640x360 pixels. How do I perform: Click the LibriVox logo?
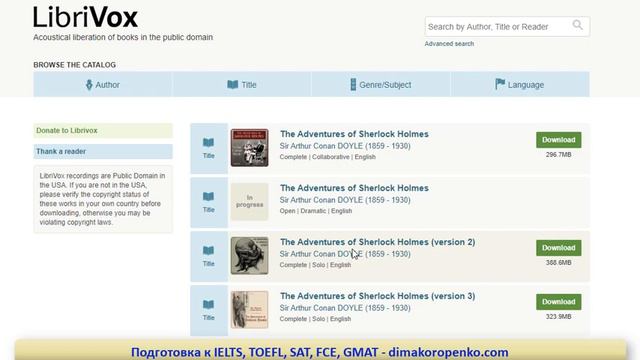85,17
